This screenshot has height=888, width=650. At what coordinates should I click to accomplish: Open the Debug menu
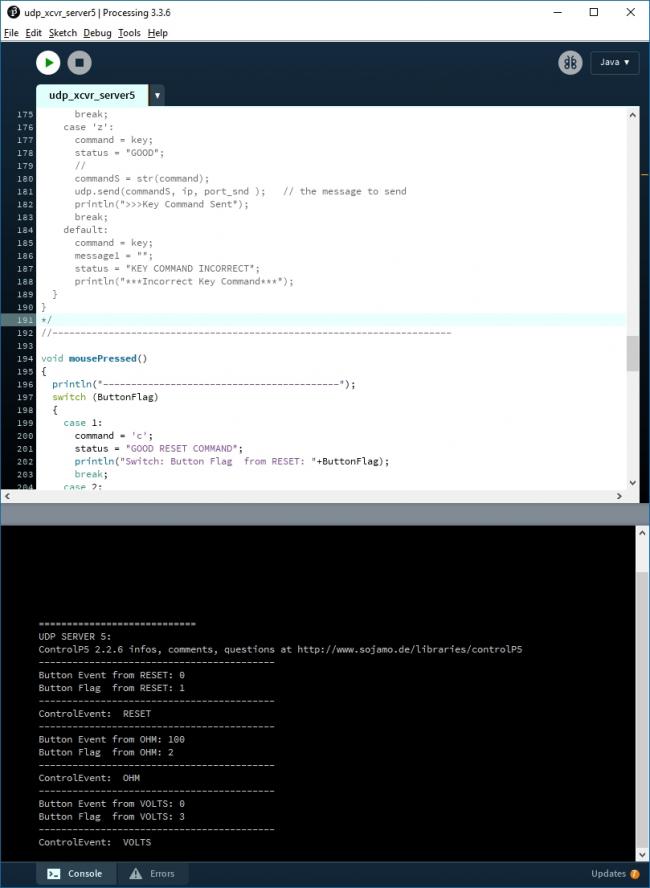point(97,33)
